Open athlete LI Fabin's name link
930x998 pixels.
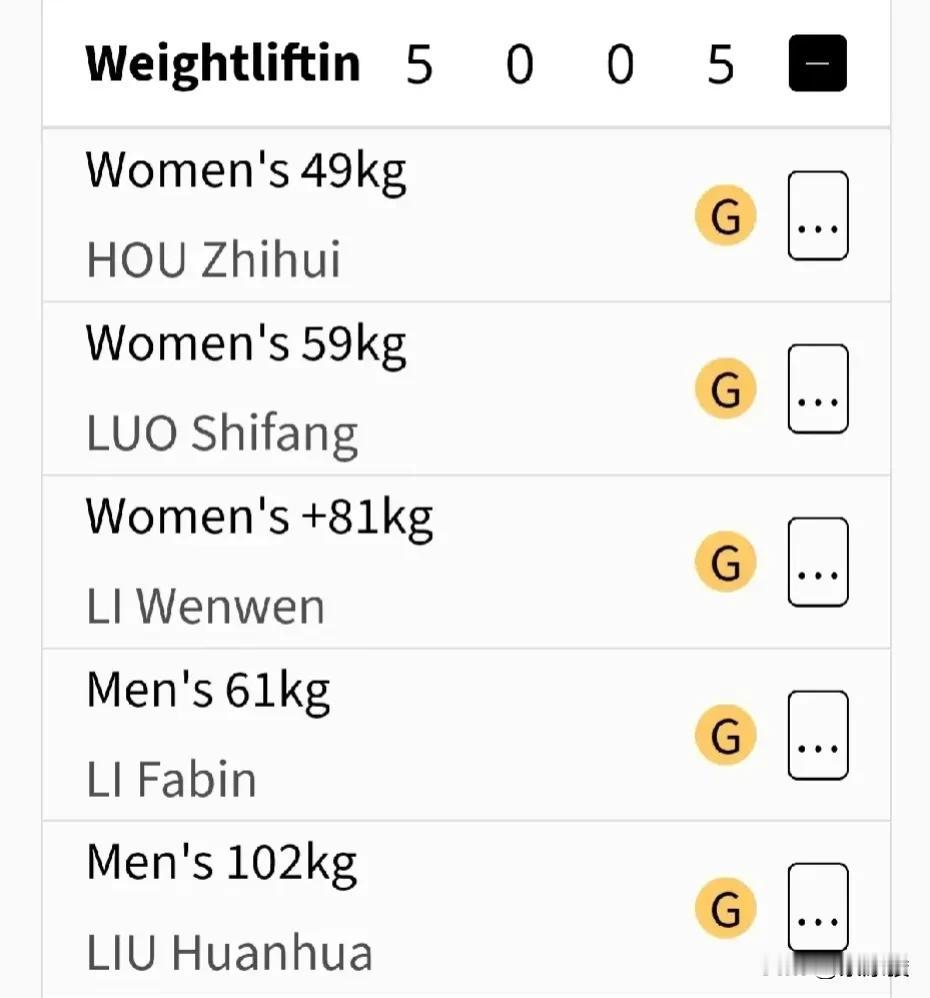click(x=171, y=779)
